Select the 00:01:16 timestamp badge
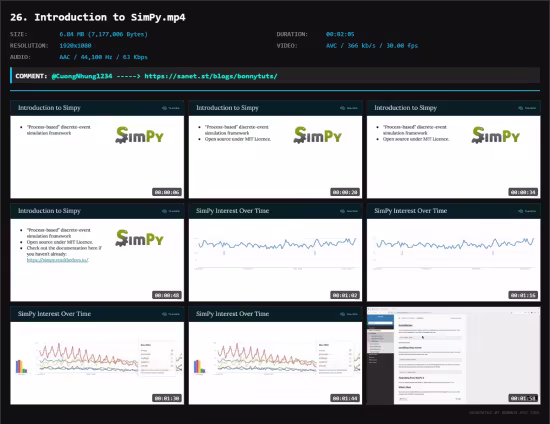This screenshot has width=550, height=424. click(523, 295)
